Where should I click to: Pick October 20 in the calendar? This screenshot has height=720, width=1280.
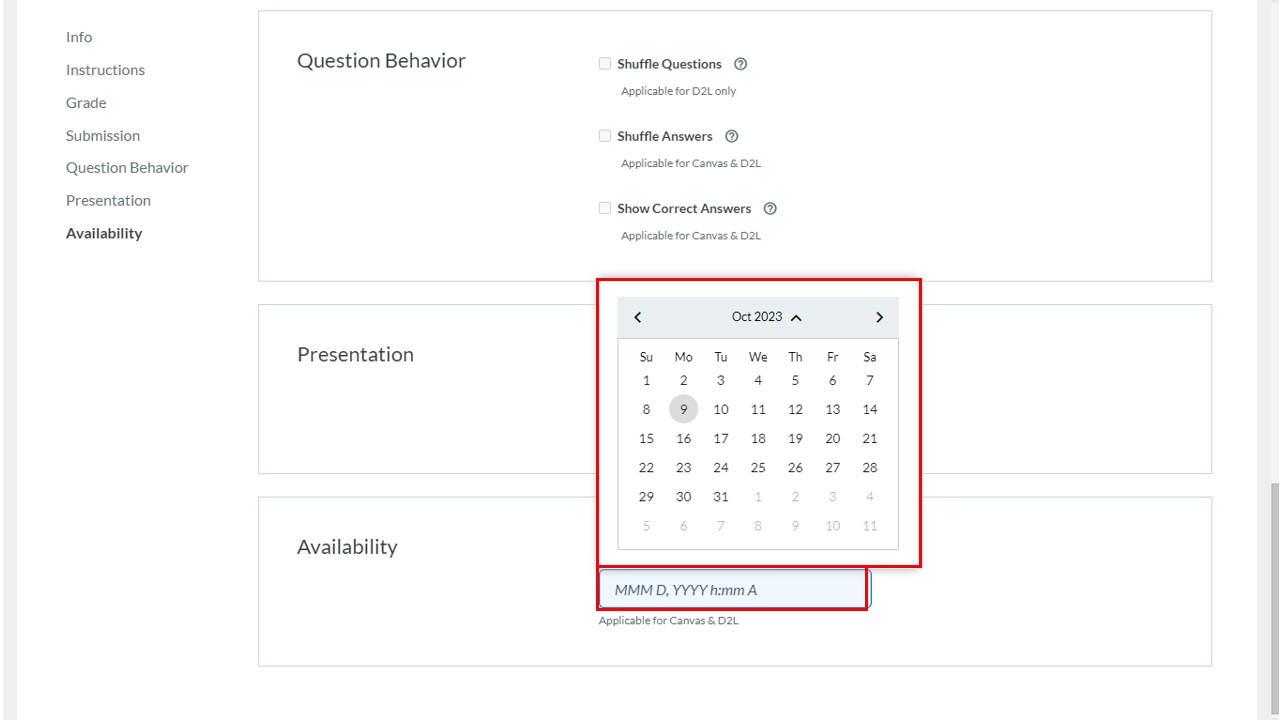[x=833, y=438]
